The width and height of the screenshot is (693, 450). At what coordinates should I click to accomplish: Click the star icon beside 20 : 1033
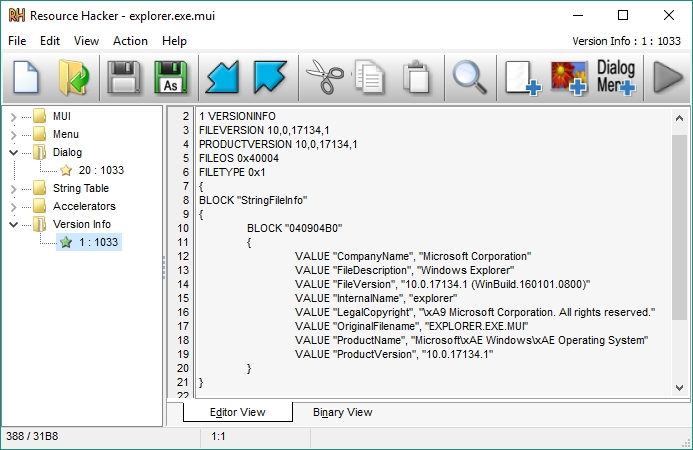(66, 170)
